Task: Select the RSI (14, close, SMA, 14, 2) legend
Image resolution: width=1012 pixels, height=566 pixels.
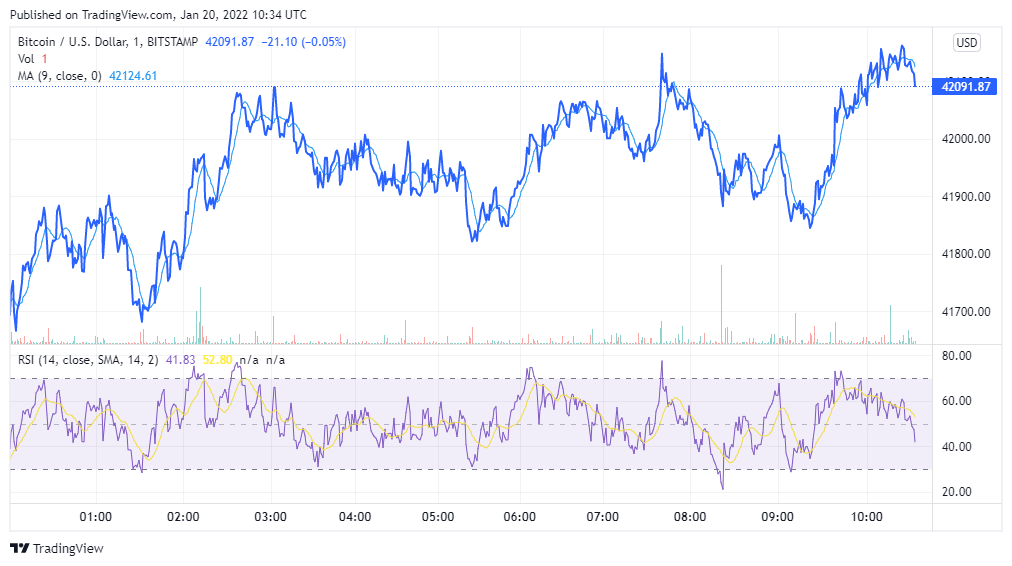Action: click(88, 360)
